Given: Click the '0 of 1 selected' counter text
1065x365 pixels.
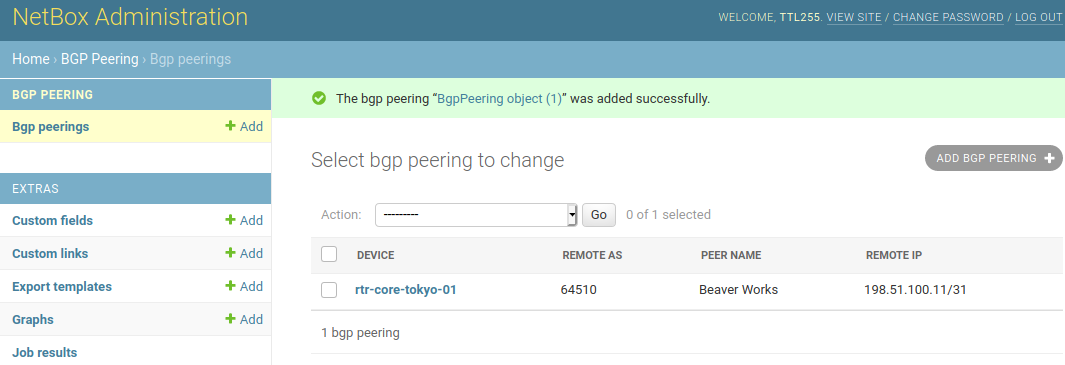Looking at the screenshot, I should (668, 215).
